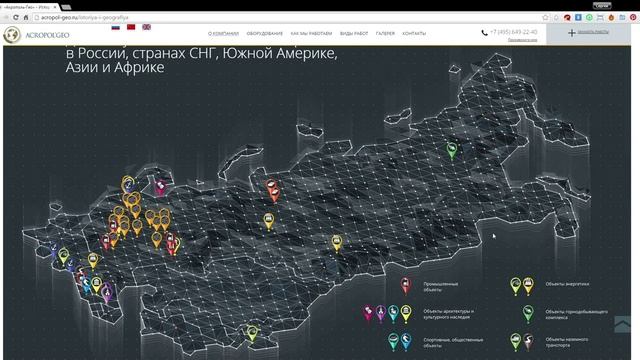The height and width of the screenshot is (360, 640).
Task: Switch site language to Chinese flag
Action: 131,27
